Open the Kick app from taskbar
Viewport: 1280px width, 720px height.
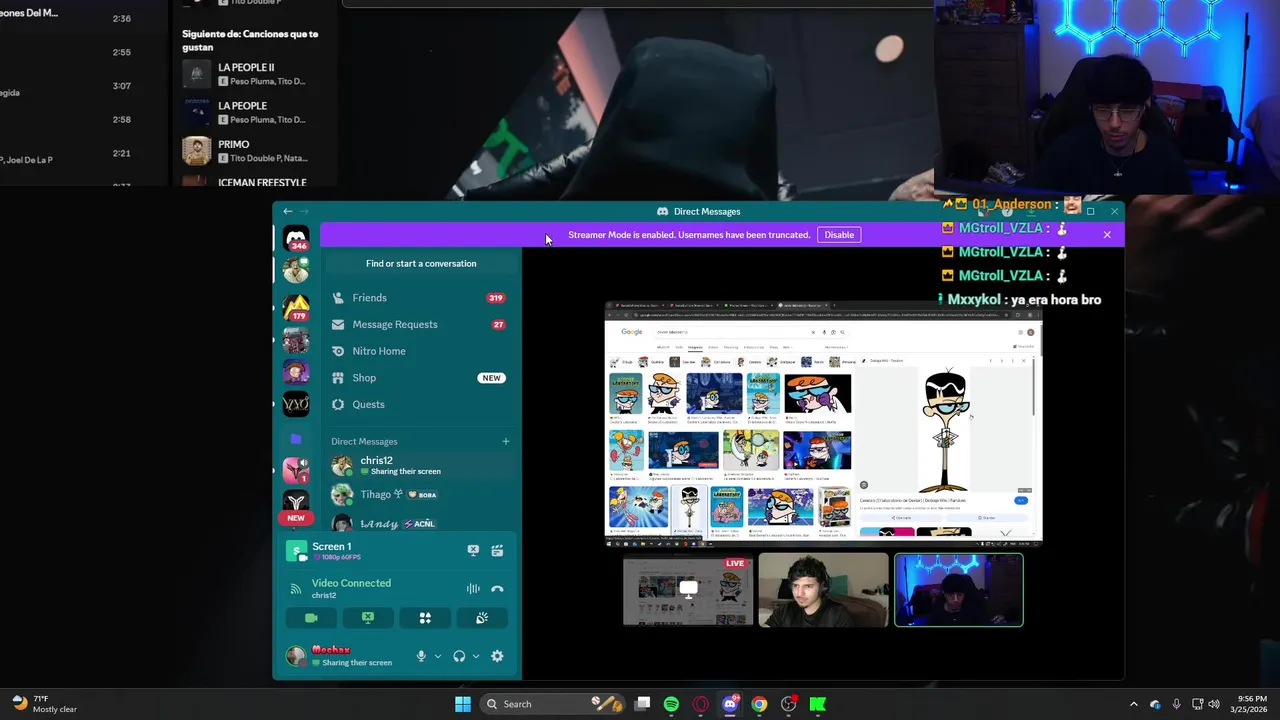click(818, 704)
